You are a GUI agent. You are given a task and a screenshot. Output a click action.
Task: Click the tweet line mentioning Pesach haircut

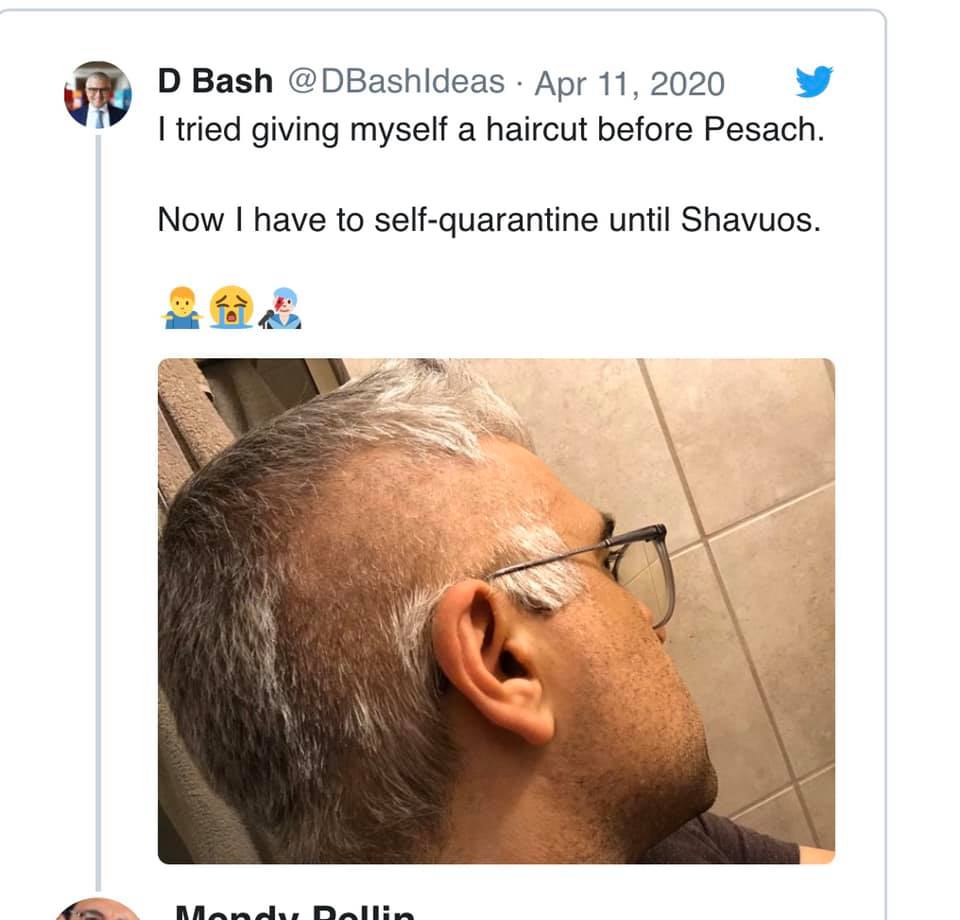(x=491, y=130)
